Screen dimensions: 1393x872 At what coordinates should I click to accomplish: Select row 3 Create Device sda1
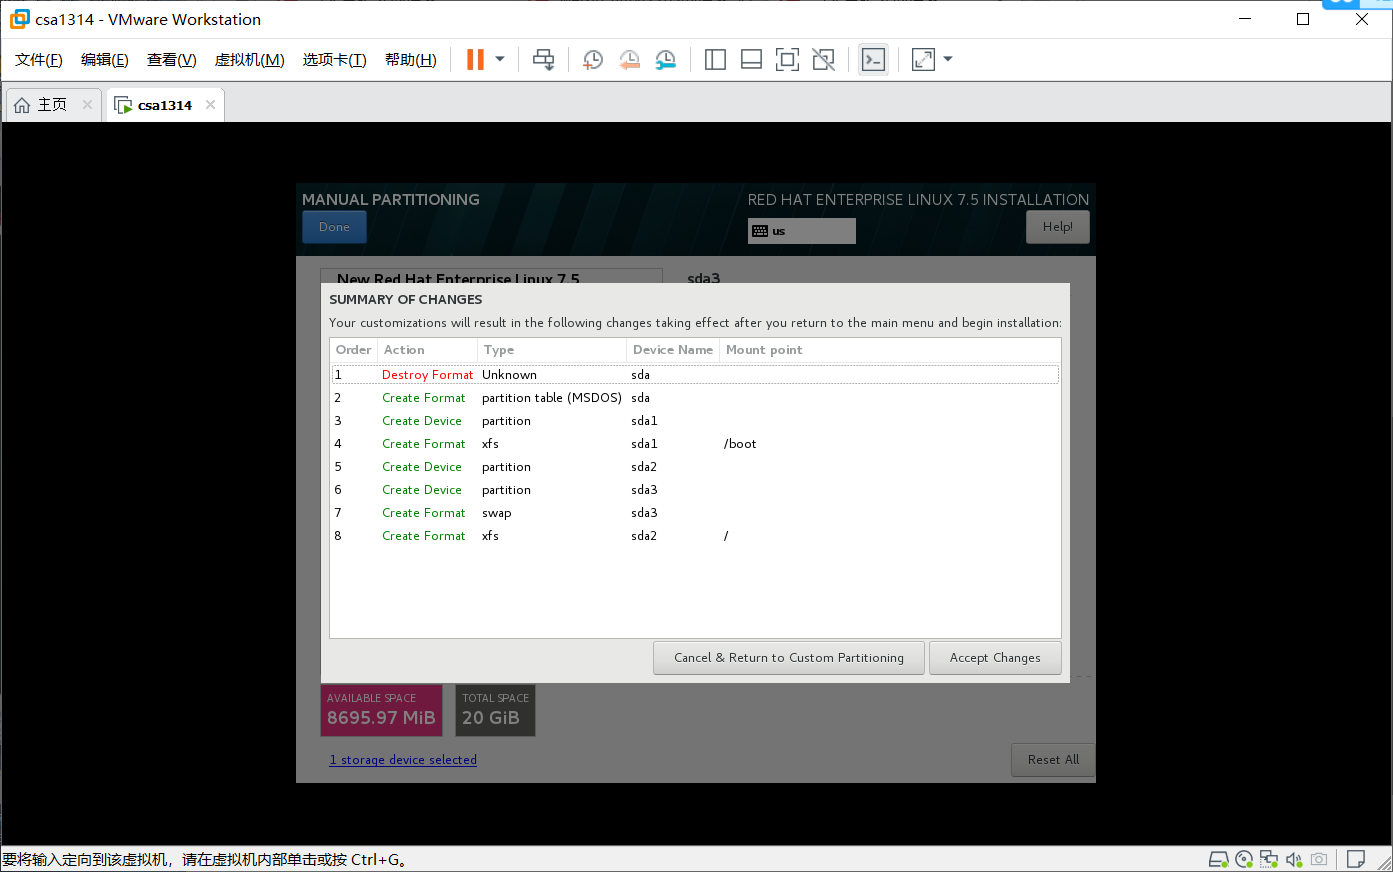(x=695, y=421)
